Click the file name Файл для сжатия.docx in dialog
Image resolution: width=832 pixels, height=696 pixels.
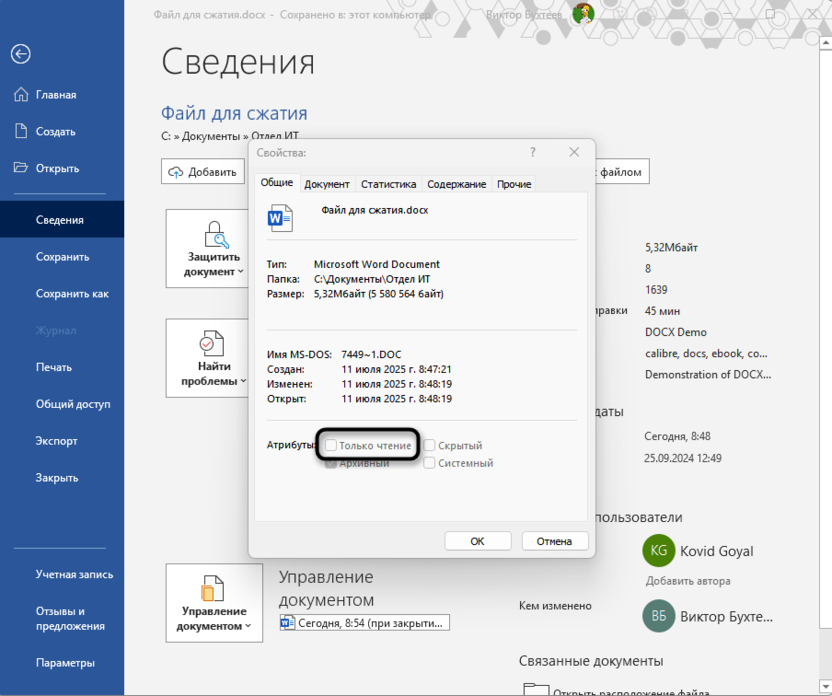pyautogui.click(x=375, y=210)
